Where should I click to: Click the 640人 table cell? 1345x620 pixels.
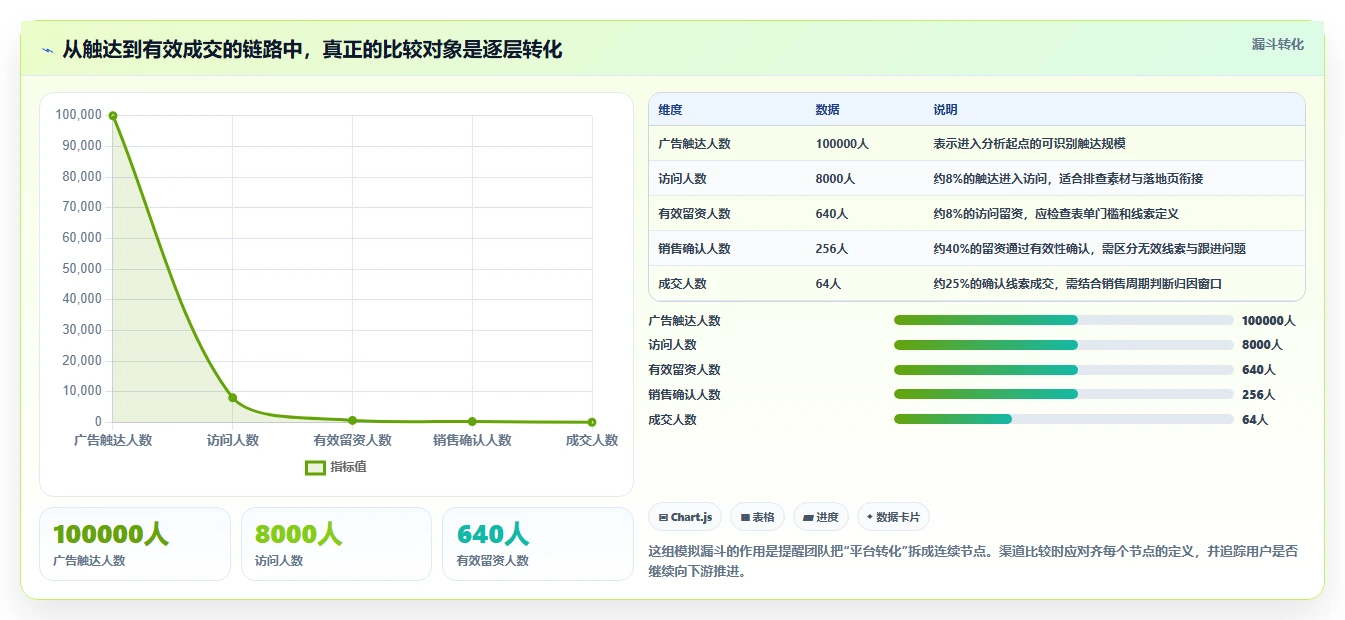coord(831,214)
